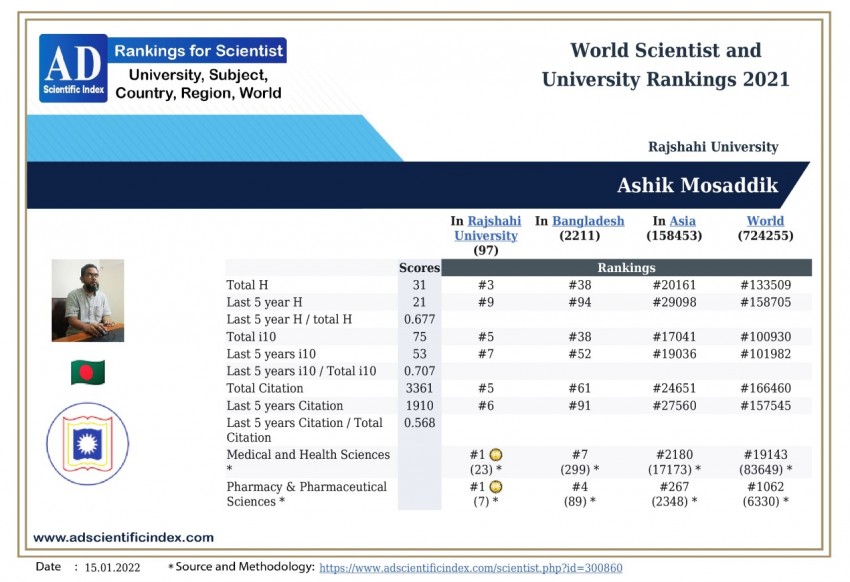Screen dimensions: 850x582
Task: Select the dark Rankings table header bar
Action: click(x=626, y=268)
